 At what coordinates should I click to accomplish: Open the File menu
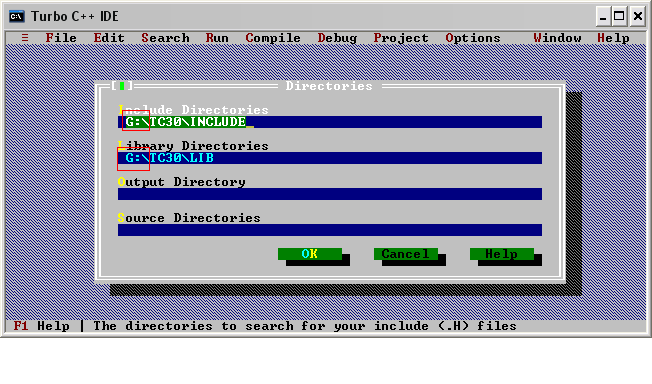[61, 38]
